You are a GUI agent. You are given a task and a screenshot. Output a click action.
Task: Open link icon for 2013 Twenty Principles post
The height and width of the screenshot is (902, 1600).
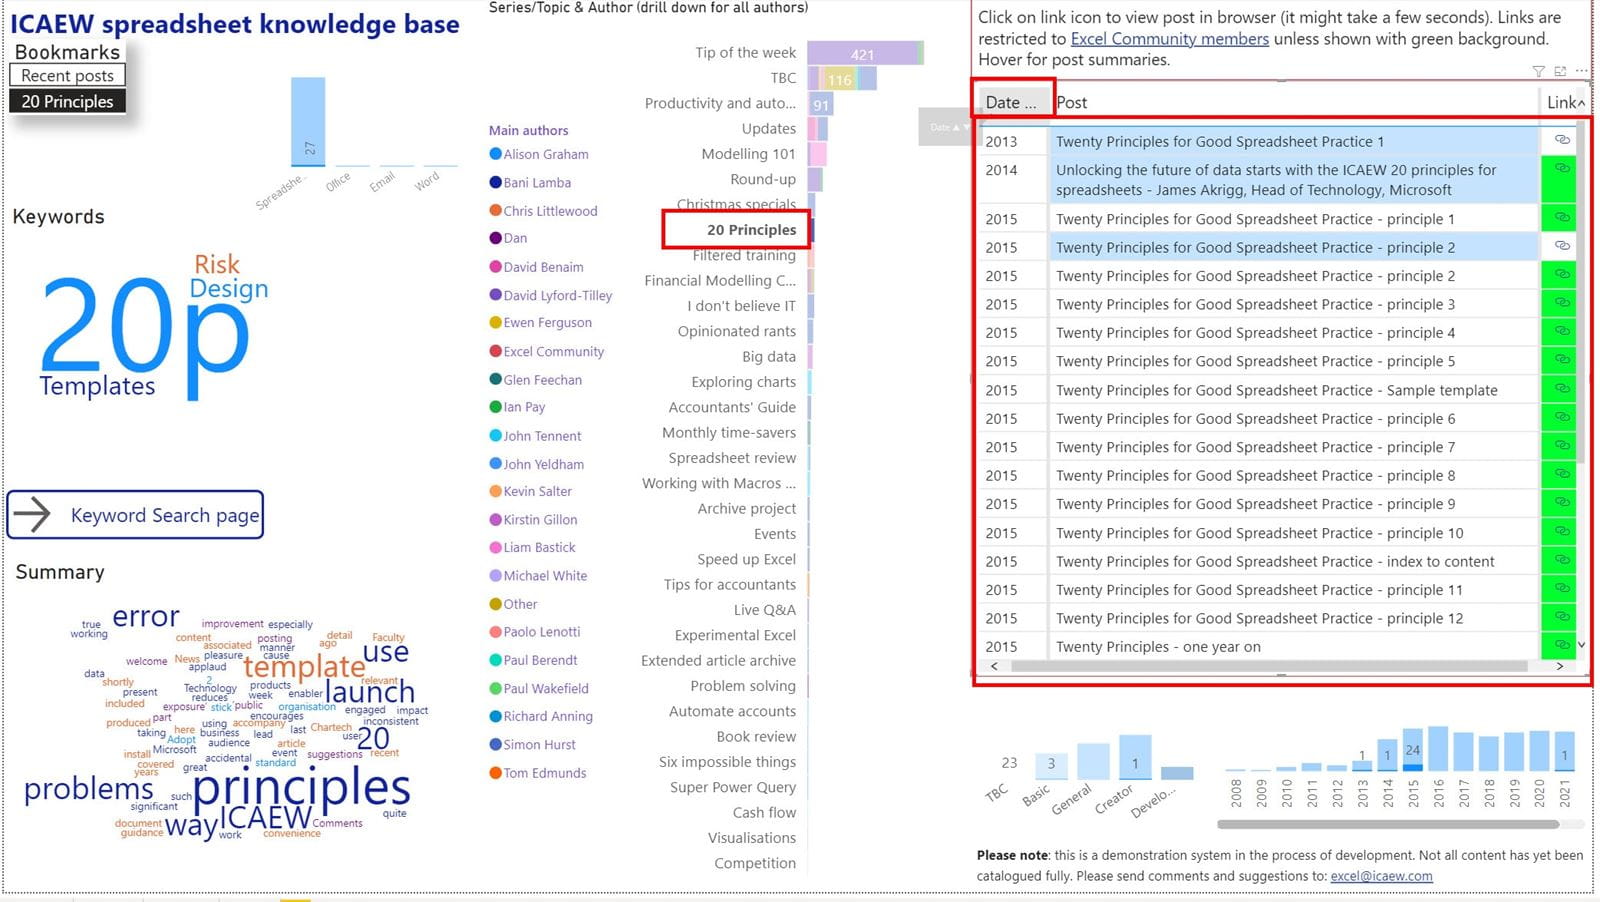click(1561, 140)
